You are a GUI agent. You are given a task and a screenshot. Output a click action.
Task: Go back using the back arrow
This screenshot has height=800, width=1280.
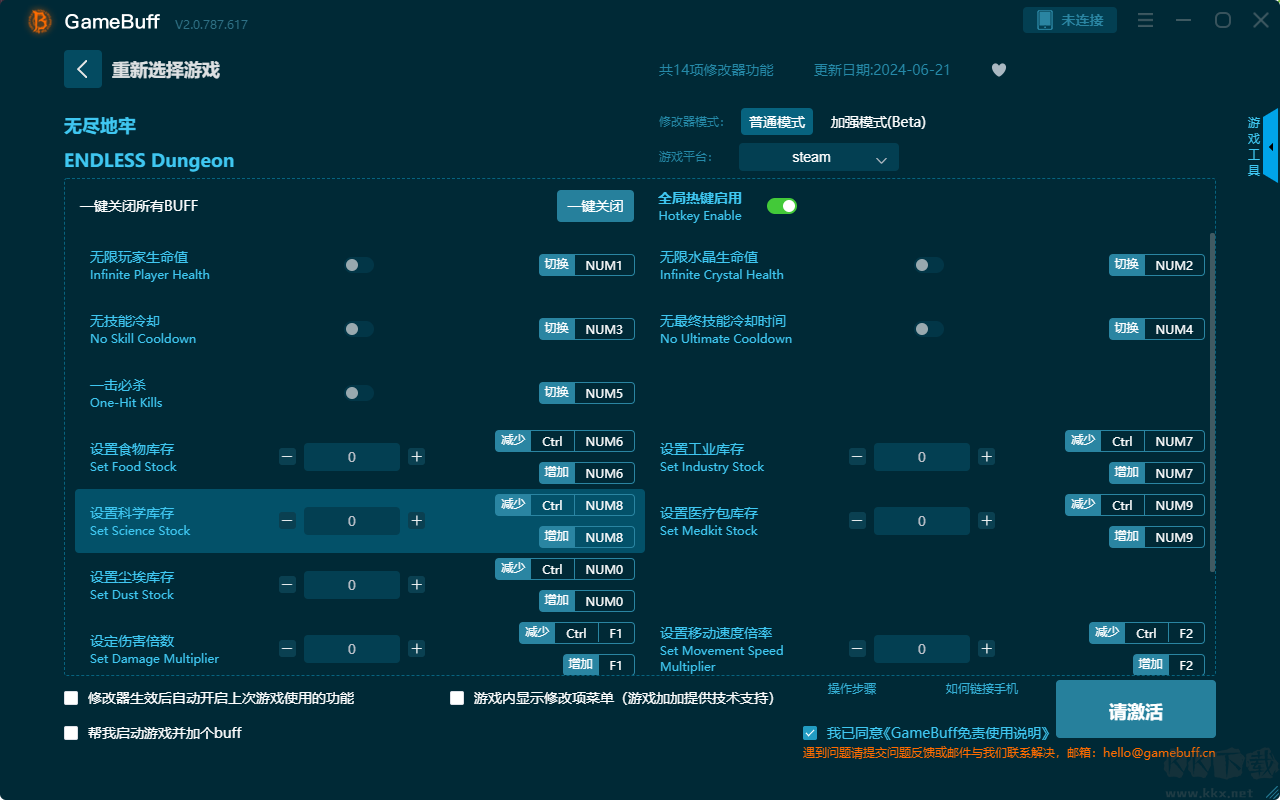coord(83,68)
